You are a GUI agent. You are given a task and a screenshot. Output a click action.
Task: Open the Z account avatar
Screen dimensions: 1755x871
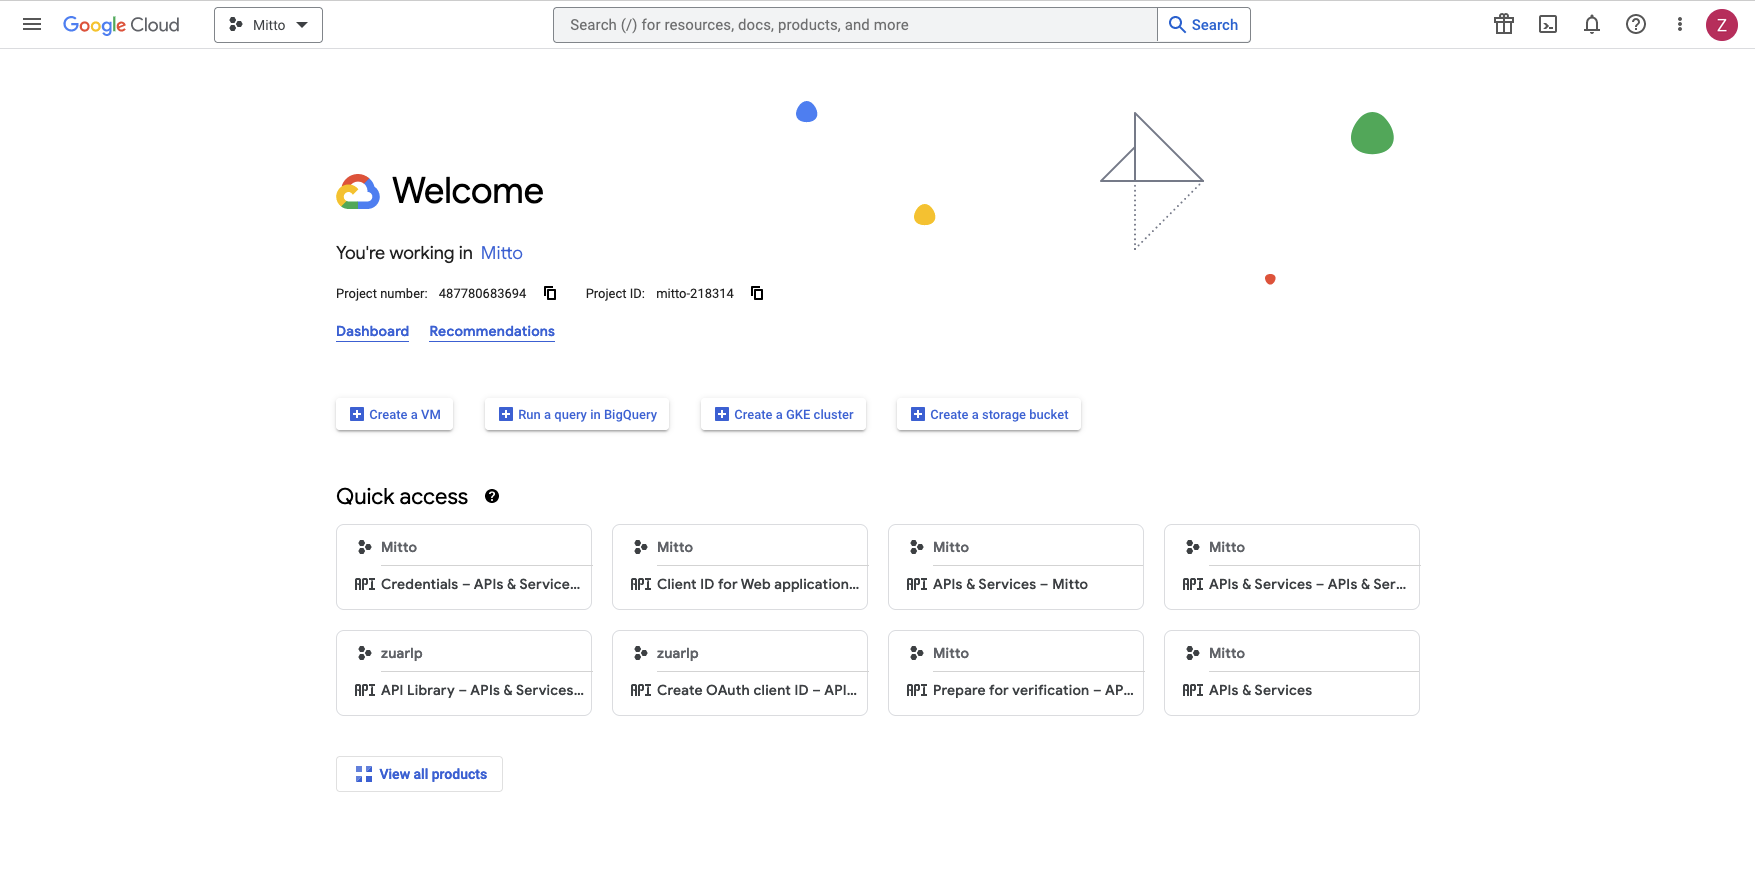point(1722,25)
